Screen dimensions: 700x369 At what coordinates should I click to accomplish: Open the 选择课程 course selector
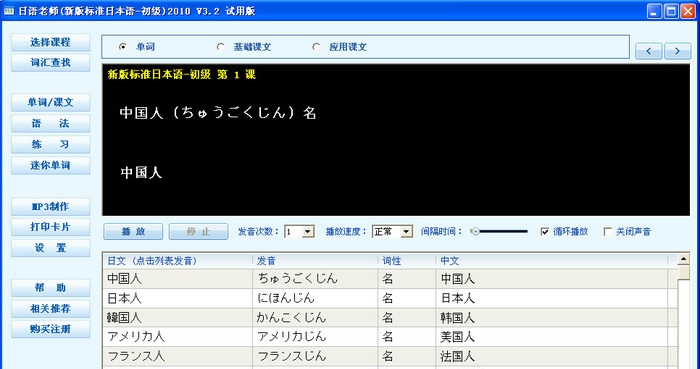pos(50,42)
